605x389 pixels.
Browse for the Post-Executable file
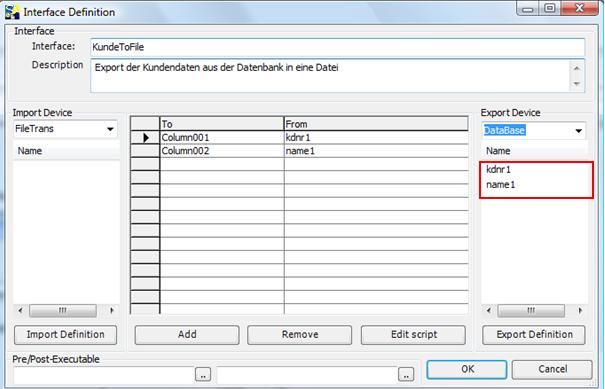pyautogui.click(x=406, y=374)
